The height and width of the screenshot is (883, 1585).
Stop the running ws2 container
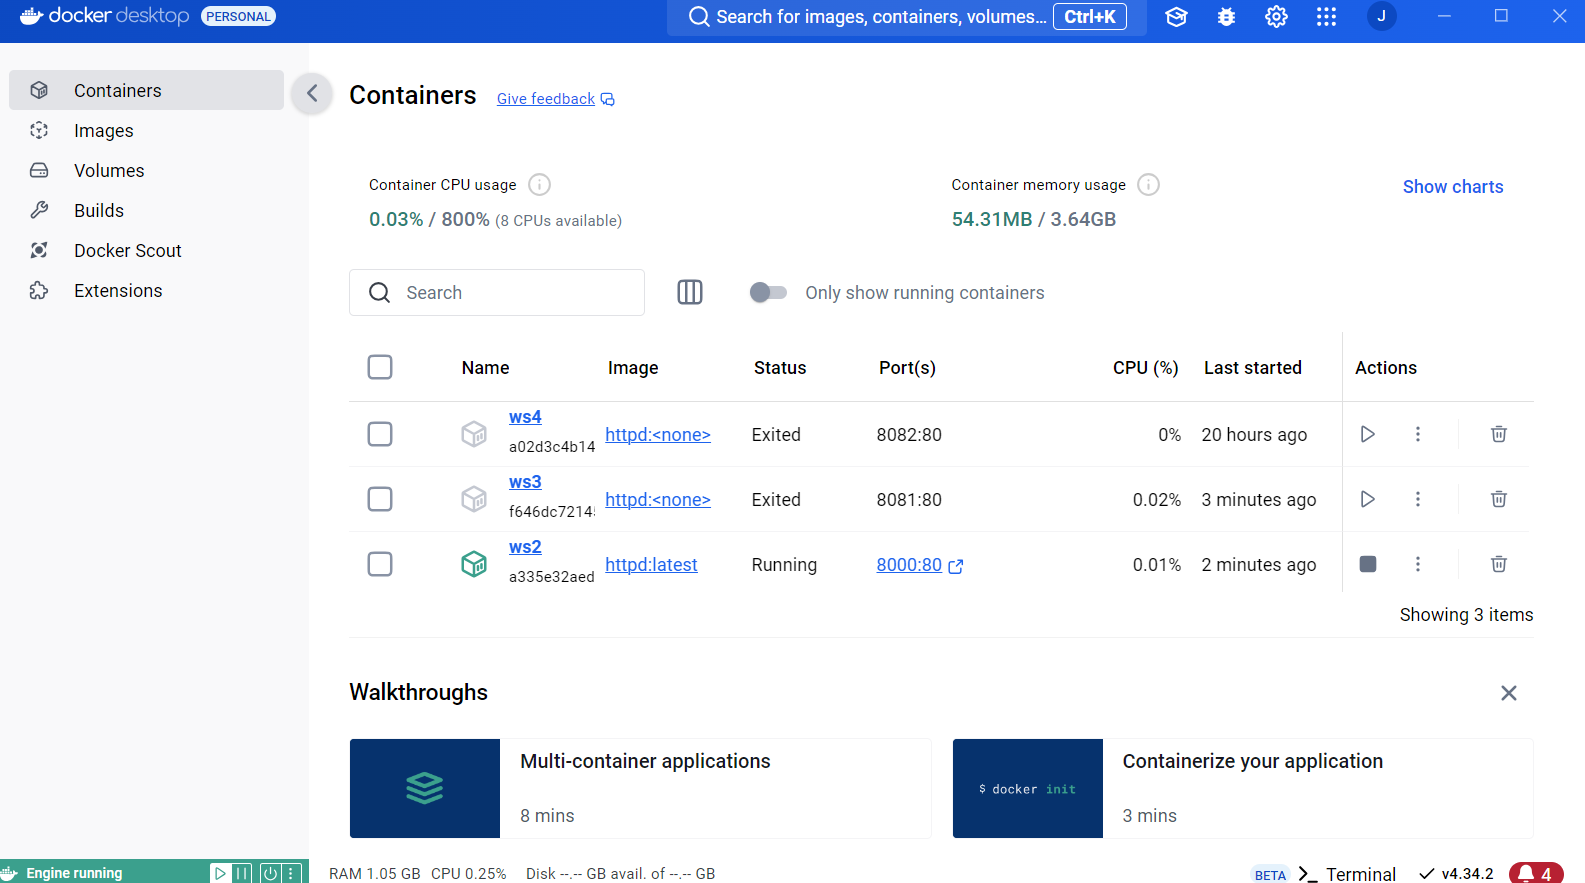pos(1367,564)
